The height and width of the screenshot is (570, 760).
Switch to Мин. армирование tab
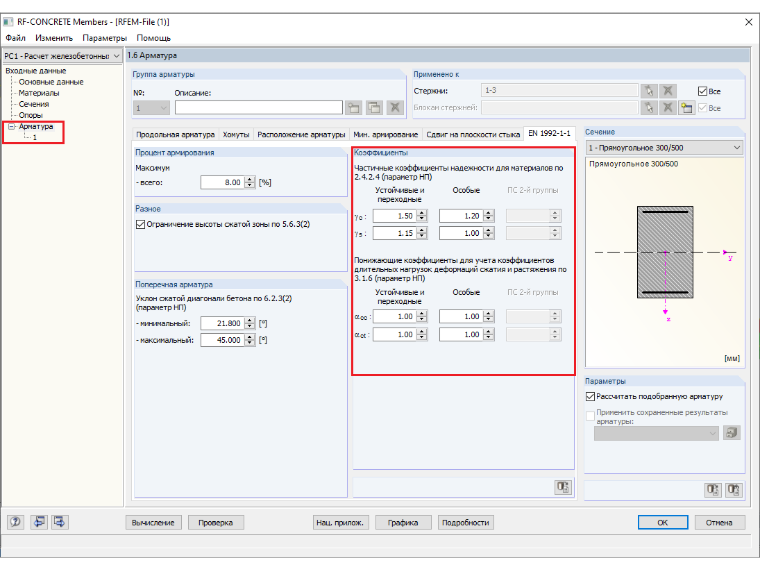tap(385, 134)
